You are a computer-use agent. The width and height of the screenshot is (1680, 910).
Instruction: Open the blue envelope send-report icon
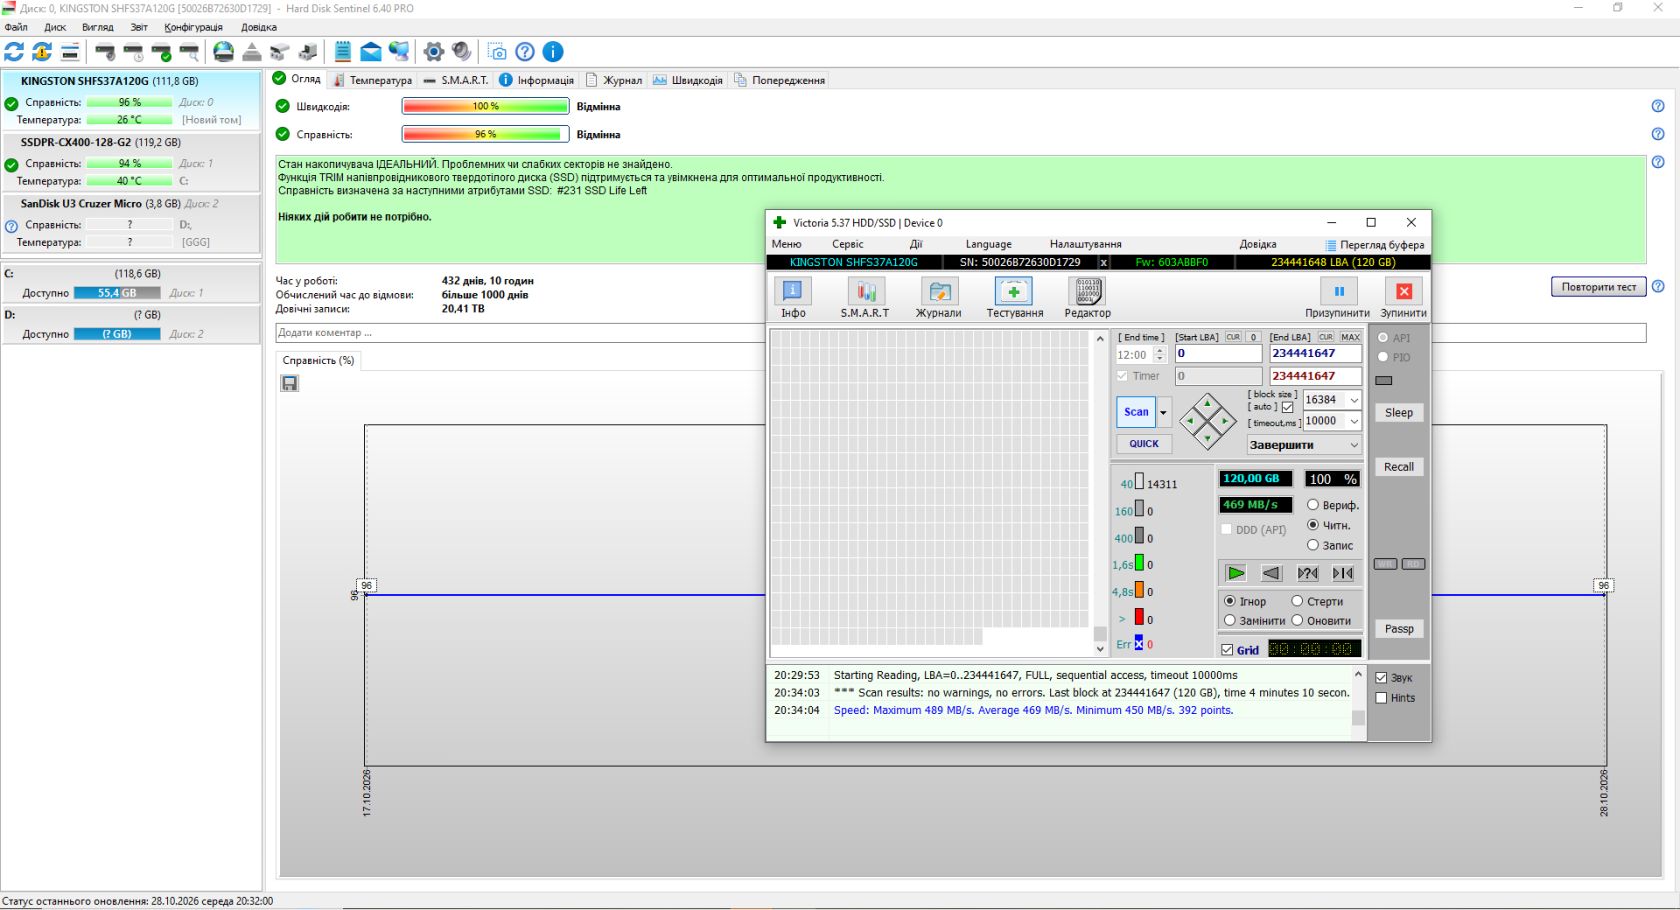click(x=371, y=52)
